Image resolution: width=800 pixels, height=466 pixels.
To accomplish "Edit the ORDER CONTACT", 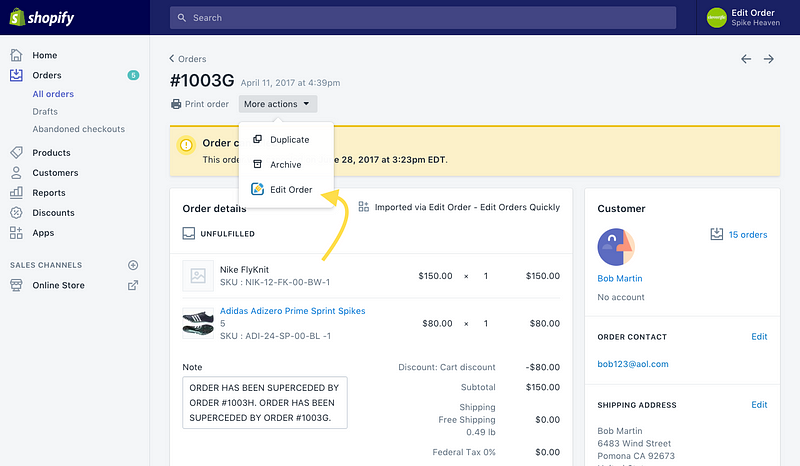I will pos(759,337).
